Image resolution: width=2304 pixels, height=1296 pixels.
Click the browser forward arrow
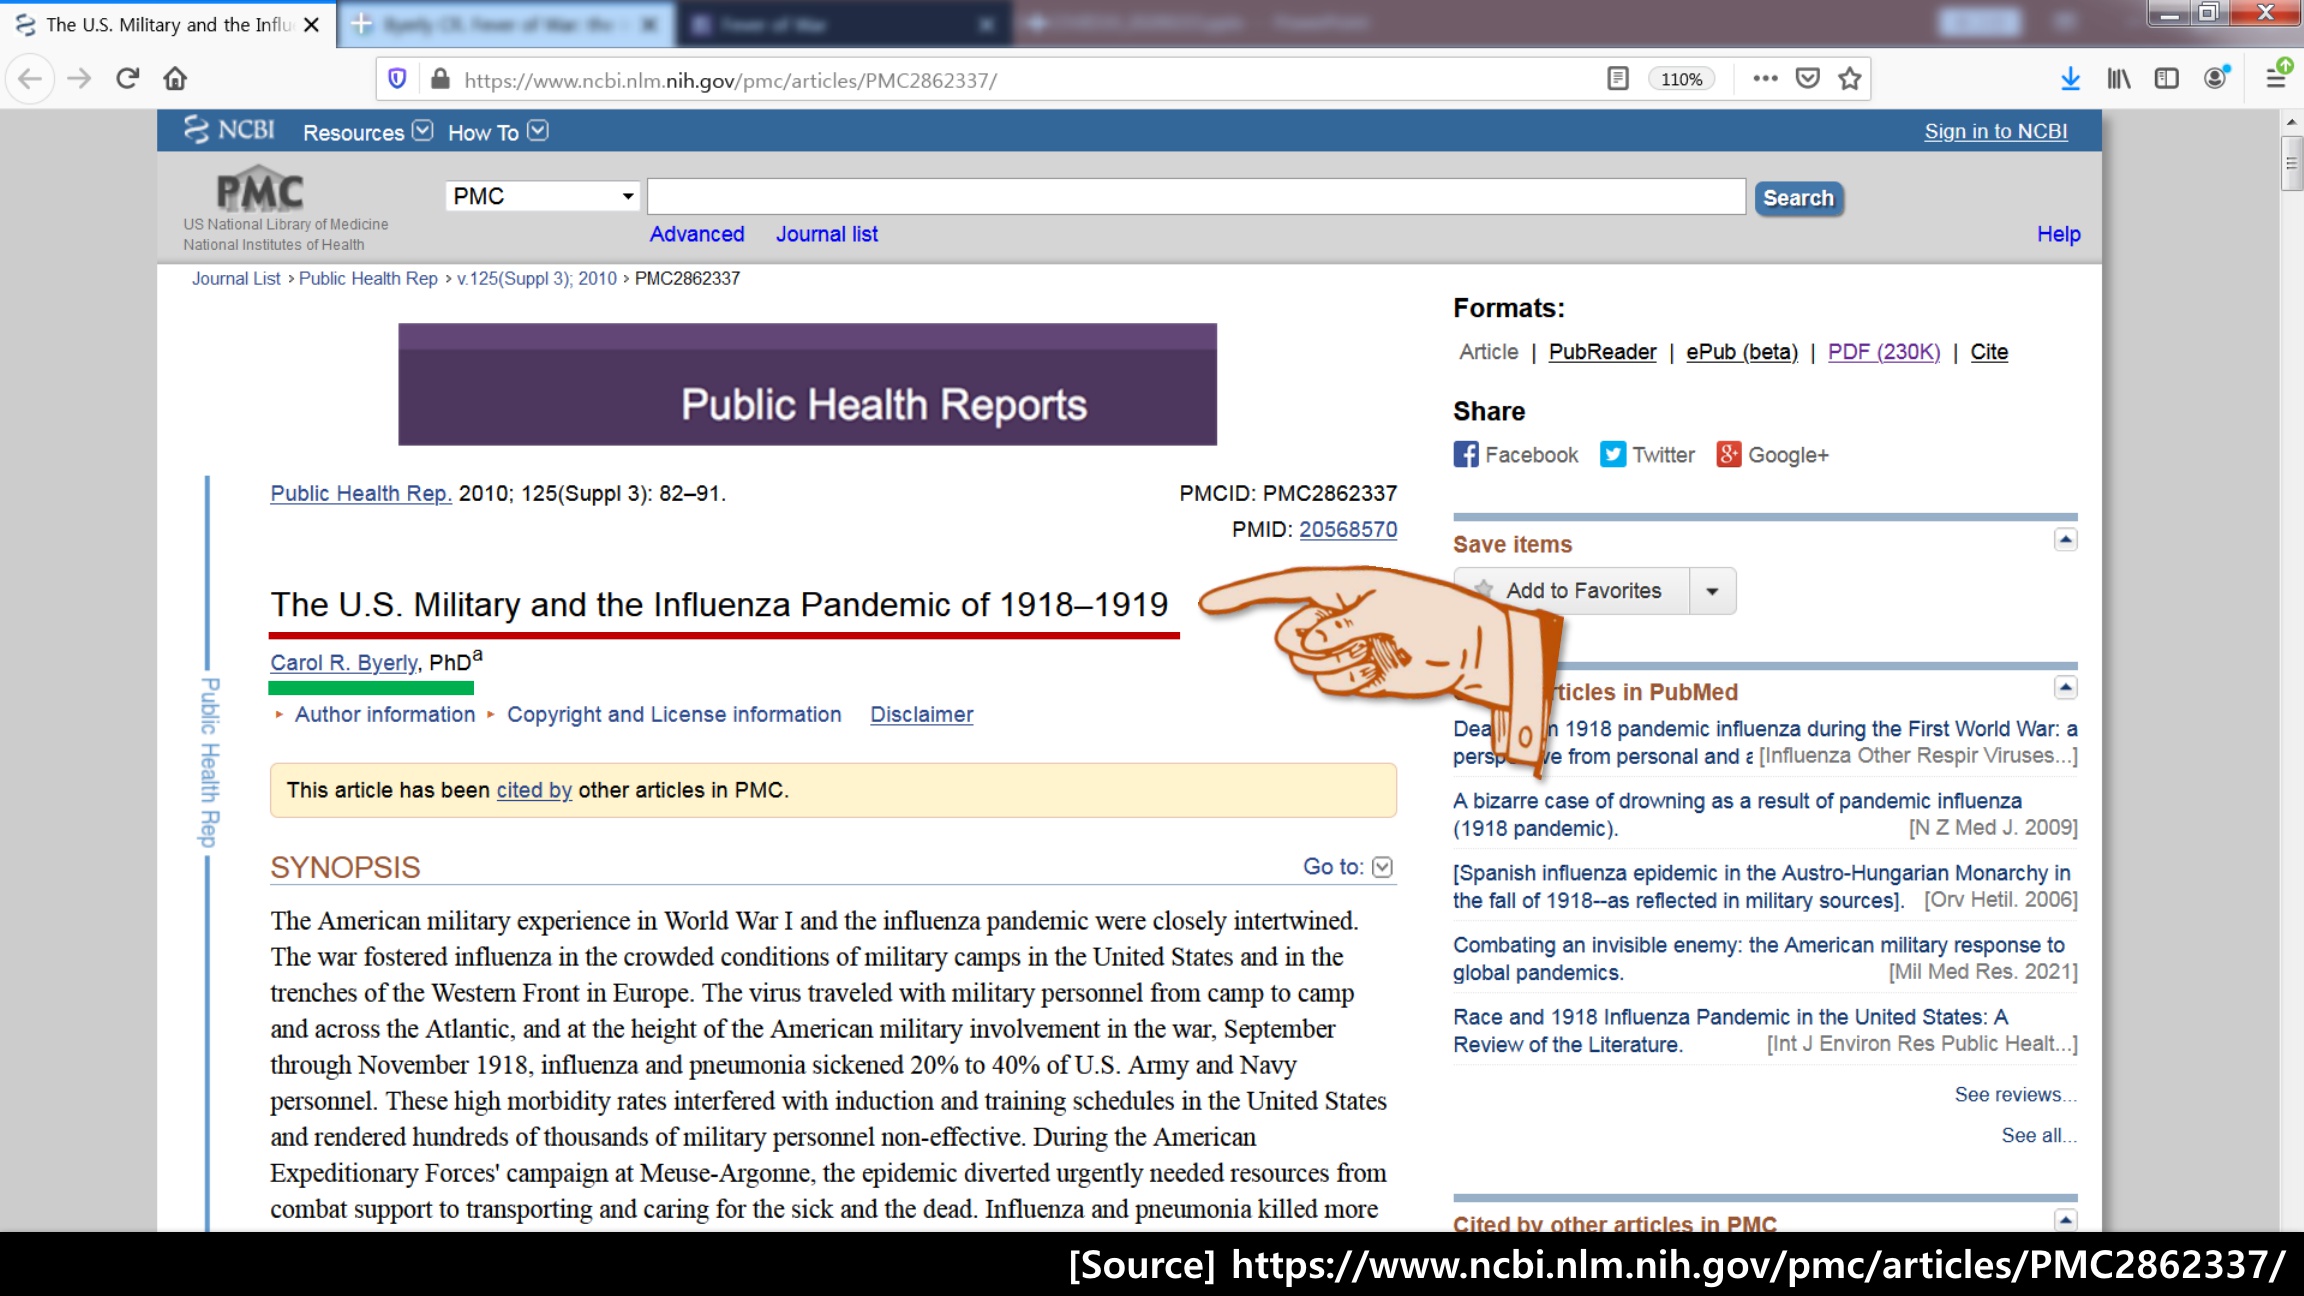(x=79, y=79)
